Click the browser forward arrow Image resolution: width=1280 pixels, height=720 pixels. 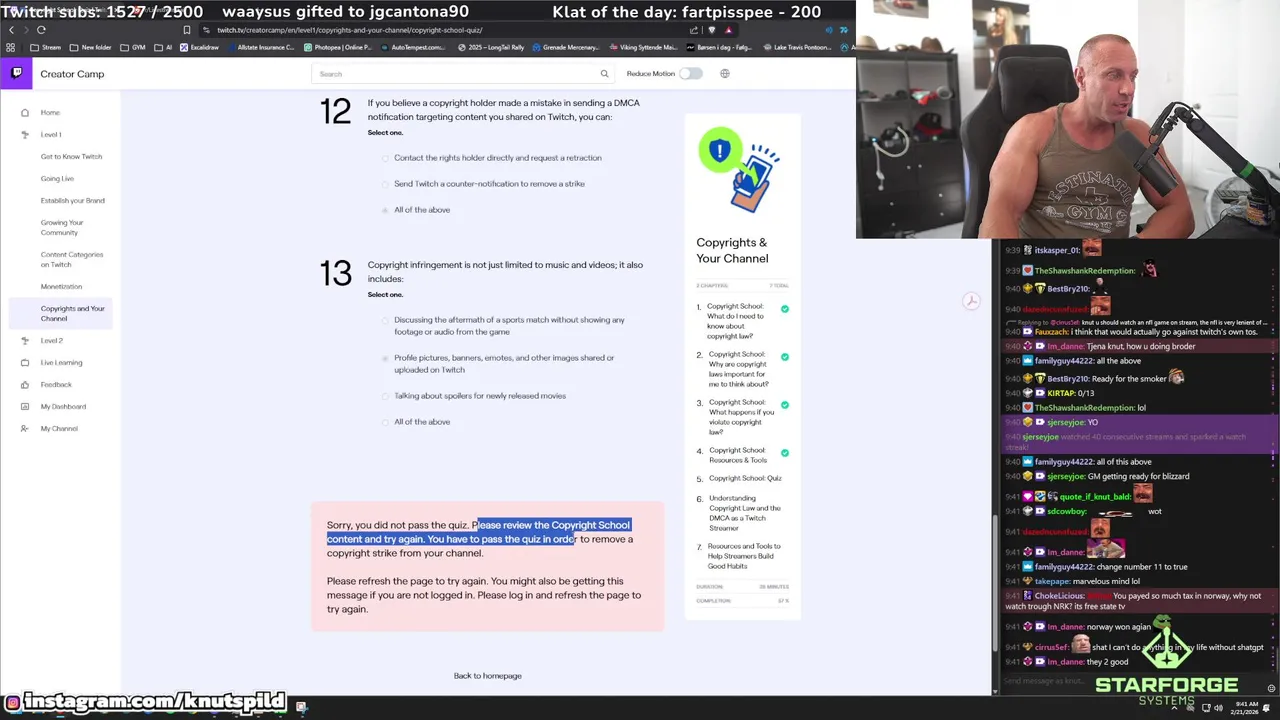click(x=26, y=30)
